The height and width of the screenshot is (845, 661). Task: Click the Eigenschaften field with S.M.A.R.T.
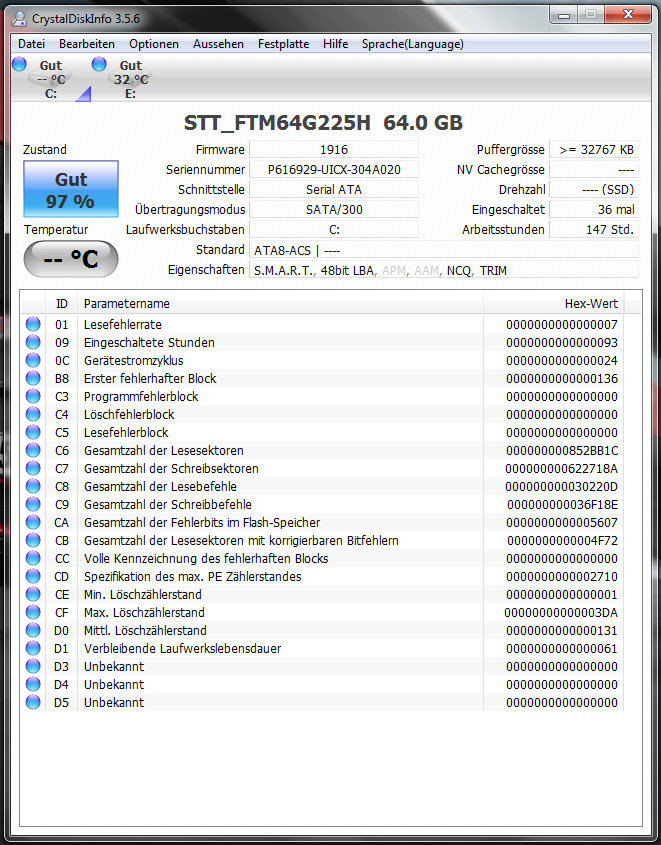tap(444, 270)
